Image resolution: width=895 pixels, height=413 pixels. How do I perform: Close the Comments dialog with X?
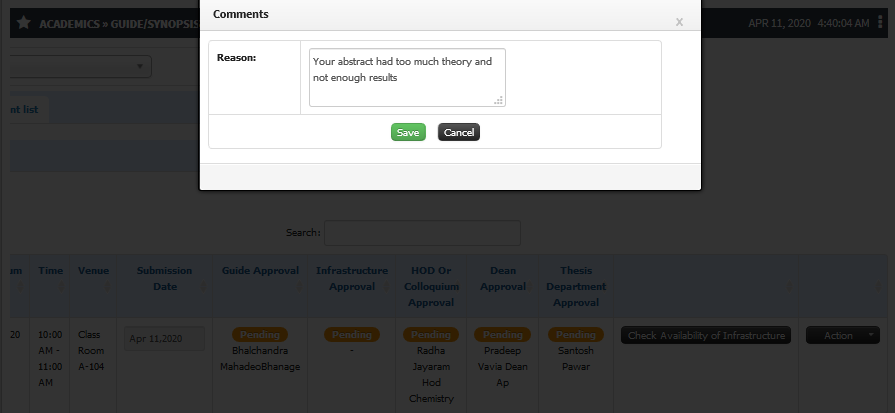click(679, 22)
